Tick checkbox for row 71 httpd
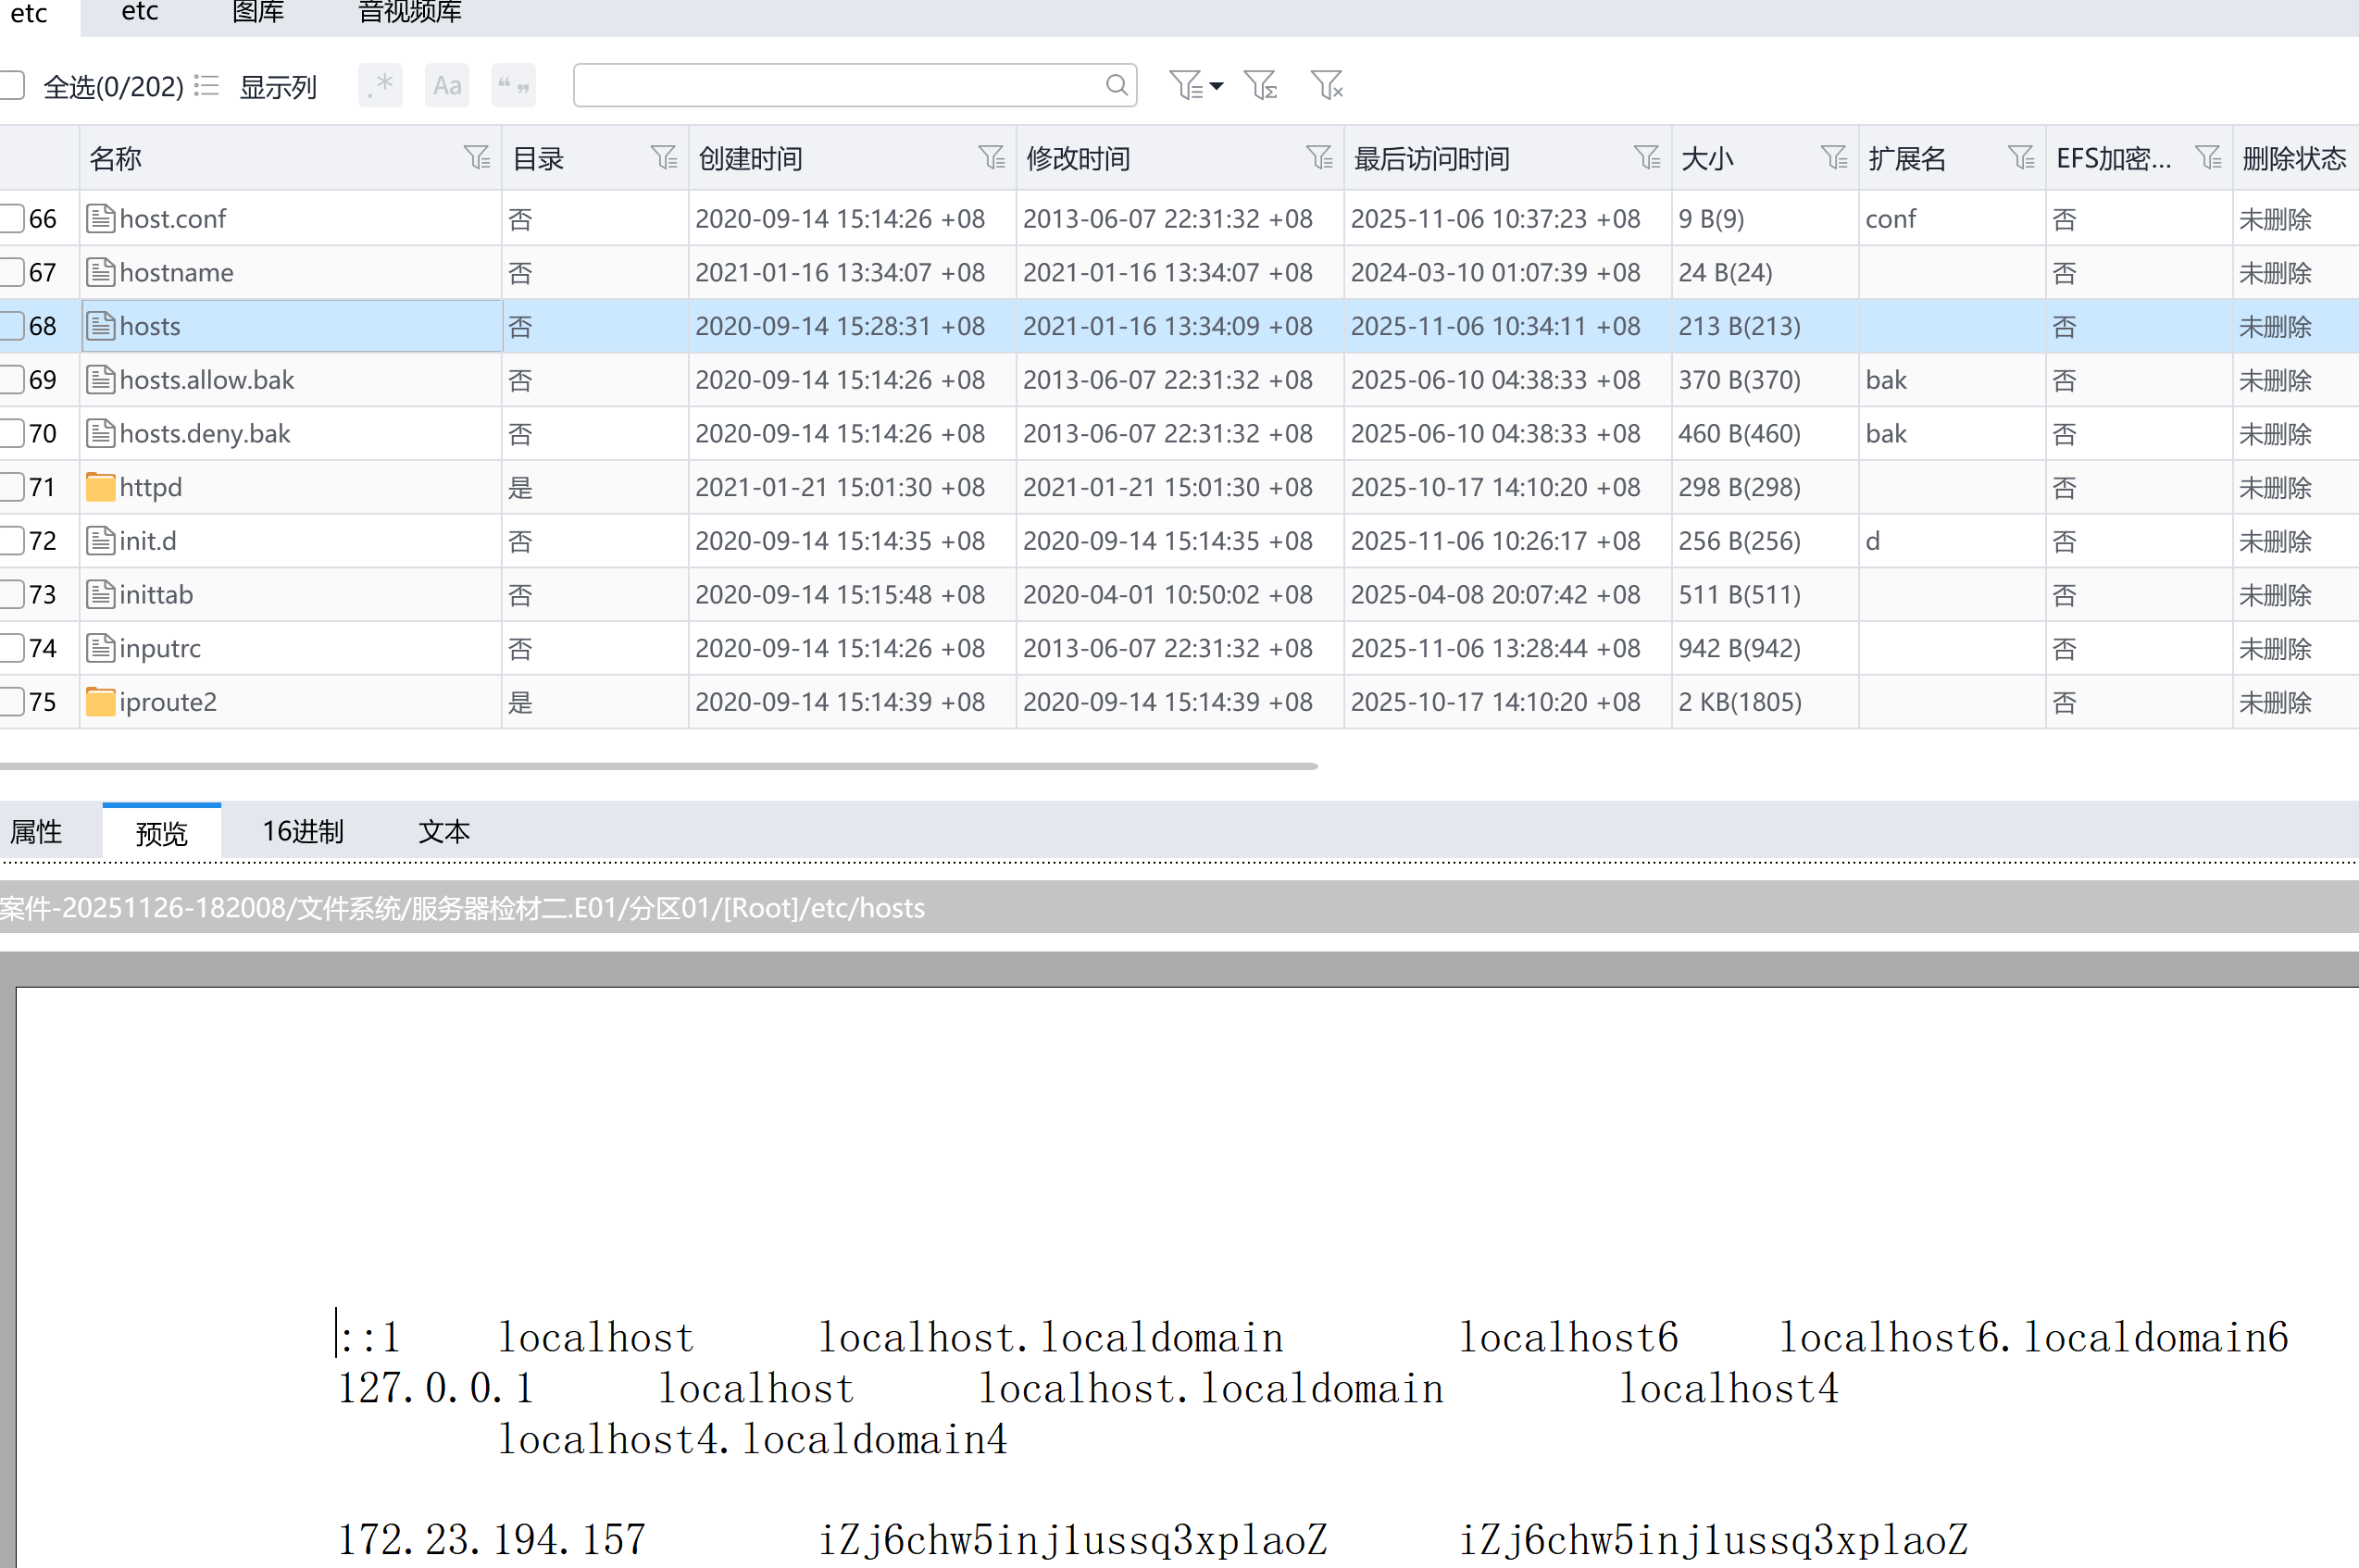 (x=12, y=487)
